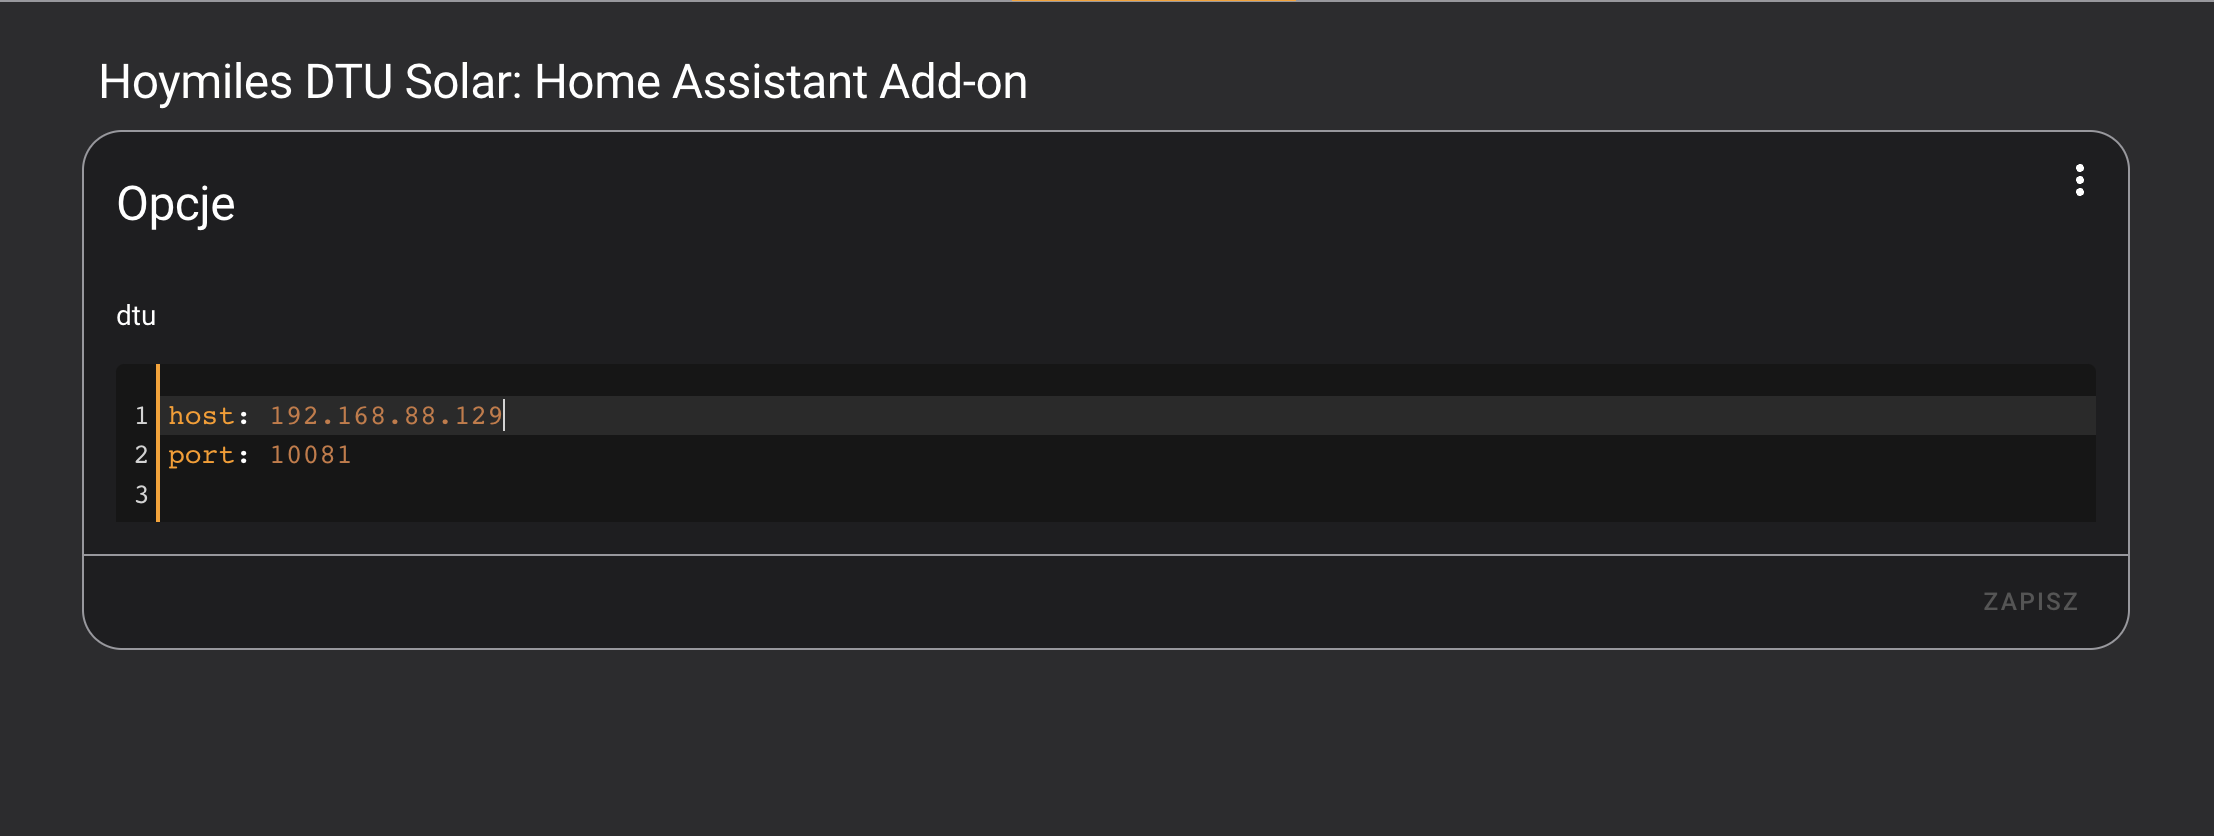The width and height of the screenshot is (2214, 836).
Task: Click the orange active tab indicator at top
Action: (1153, 2)
